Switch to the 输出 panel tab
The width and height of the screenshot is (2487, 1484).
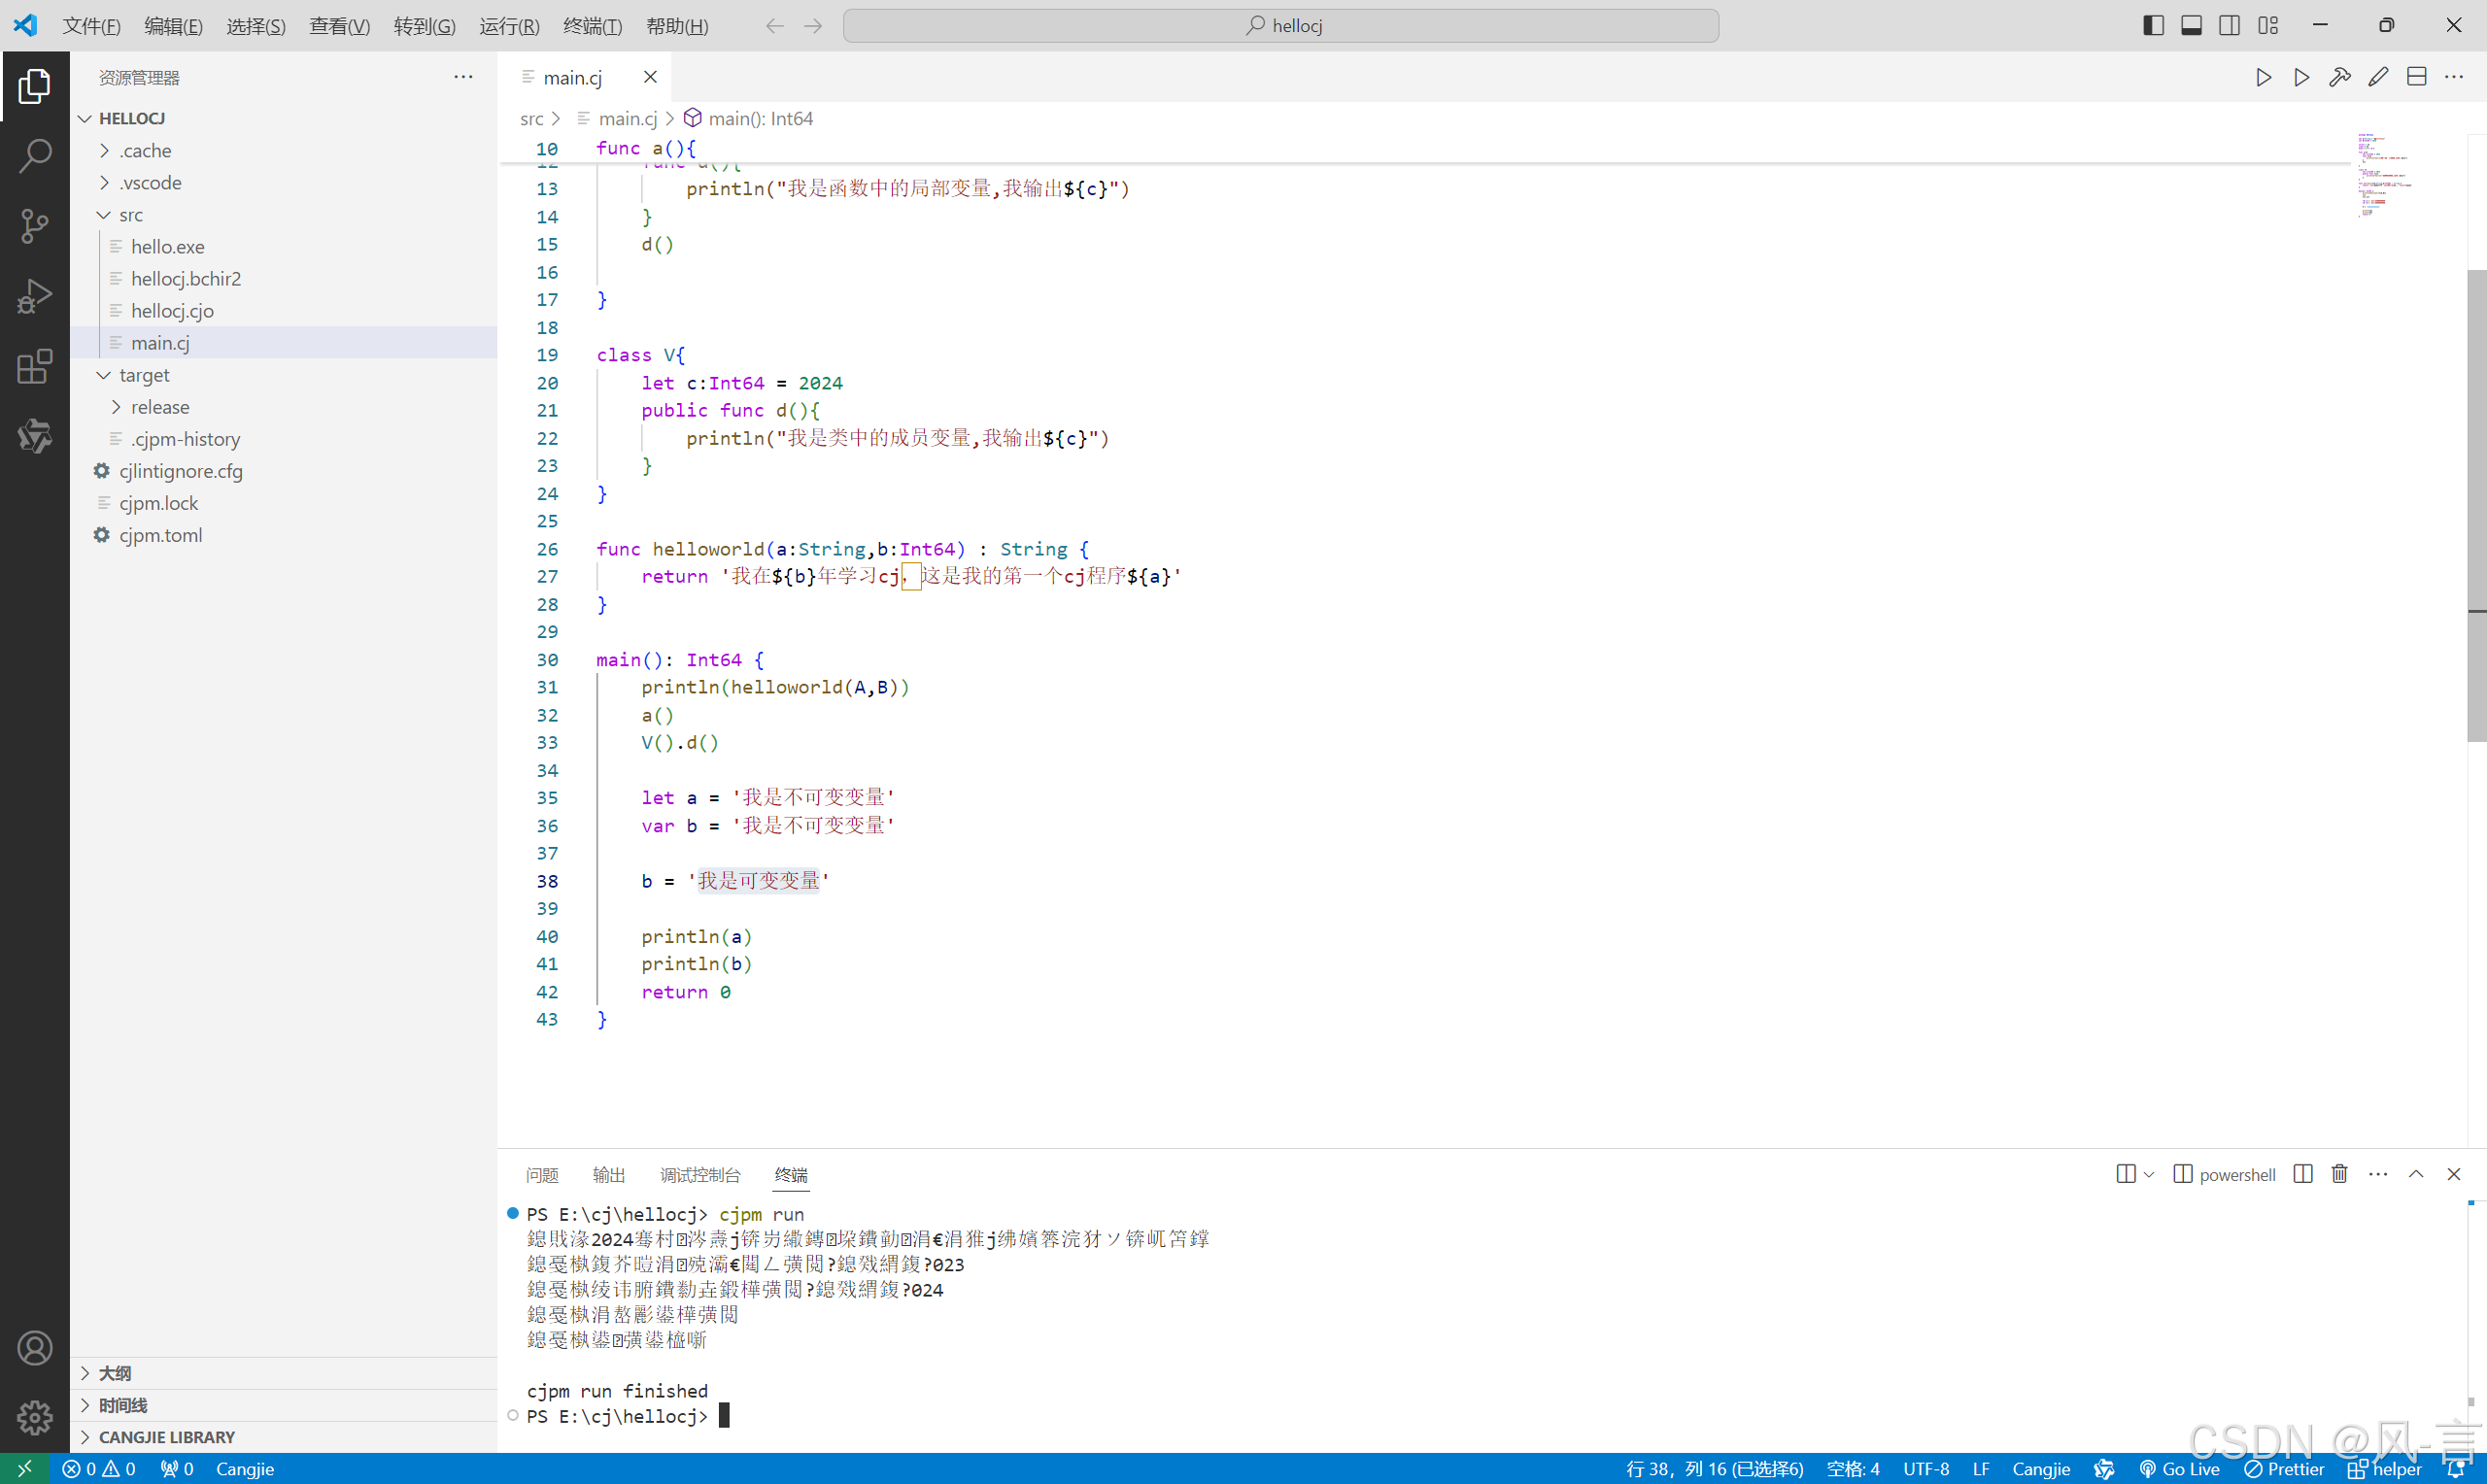coord(608,1175)
